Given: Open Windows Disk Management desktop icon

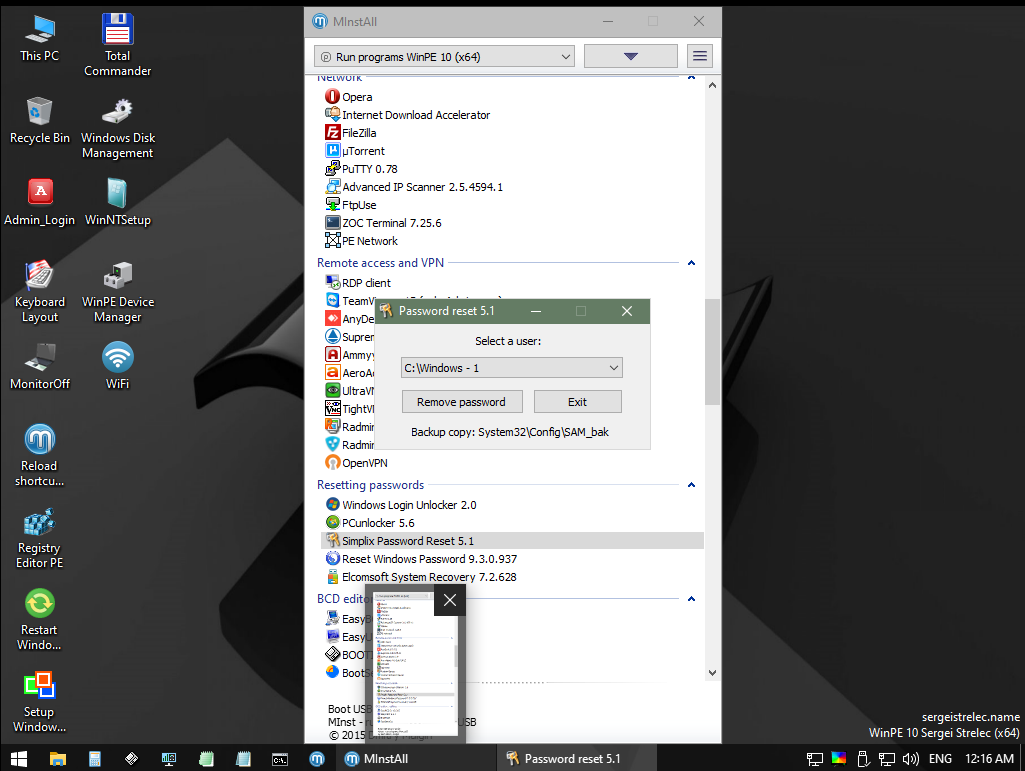Looking at the screenshot, I should tap(118, 128).
